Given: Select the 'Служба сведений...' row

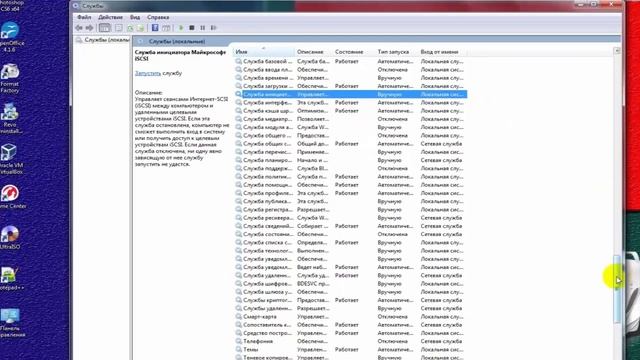Looking at the screenshot, I should (x=350, y=226).
